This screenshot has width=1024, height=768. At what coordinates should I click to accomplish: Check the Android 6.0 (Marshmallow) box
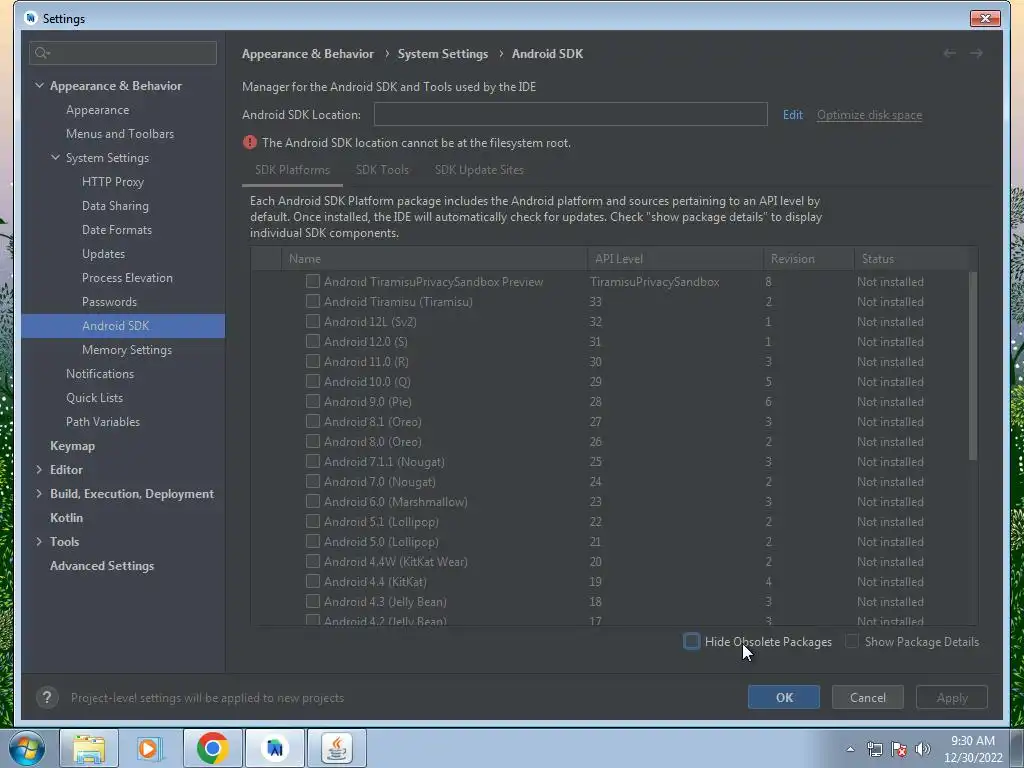pyautogui.click(x=313, y=501)
